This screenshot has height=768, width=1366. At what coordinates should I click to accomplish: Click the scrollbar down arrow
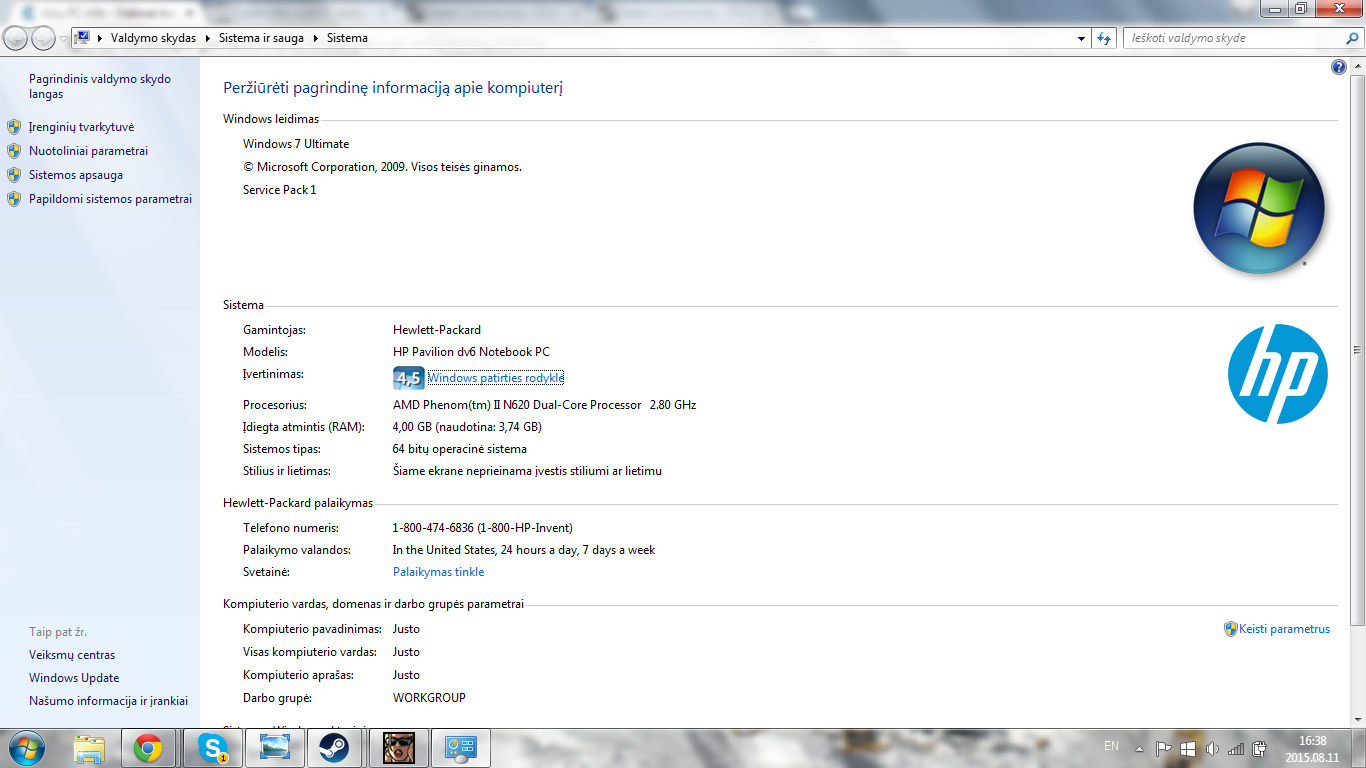[1357, 719]
